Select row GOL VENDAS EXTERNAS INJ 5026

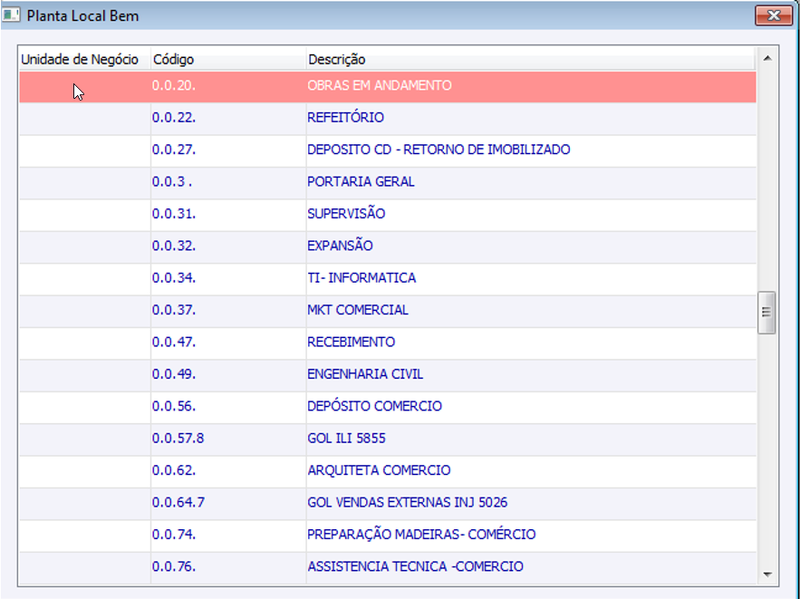click(388, 503)
